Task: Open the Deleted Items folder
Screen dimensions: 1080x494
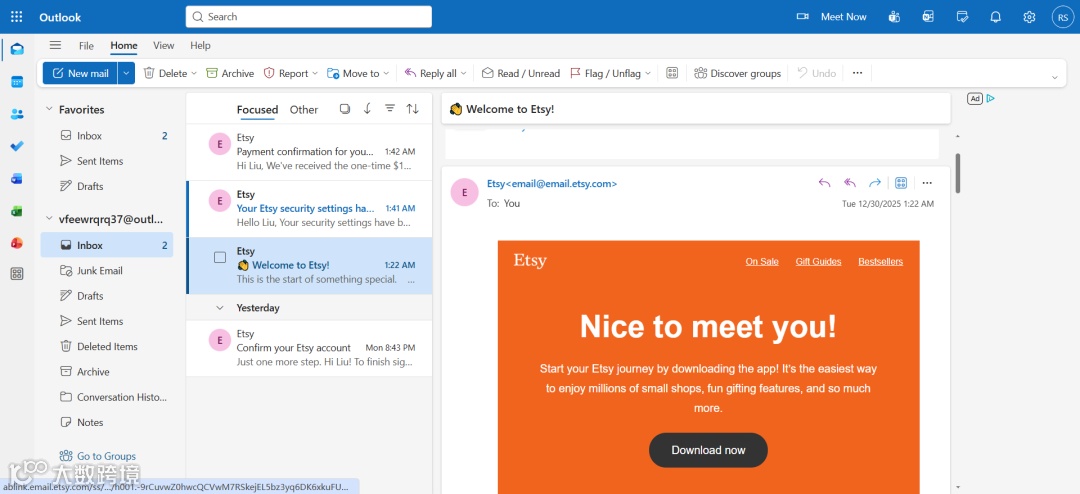Action: [107, 347]
